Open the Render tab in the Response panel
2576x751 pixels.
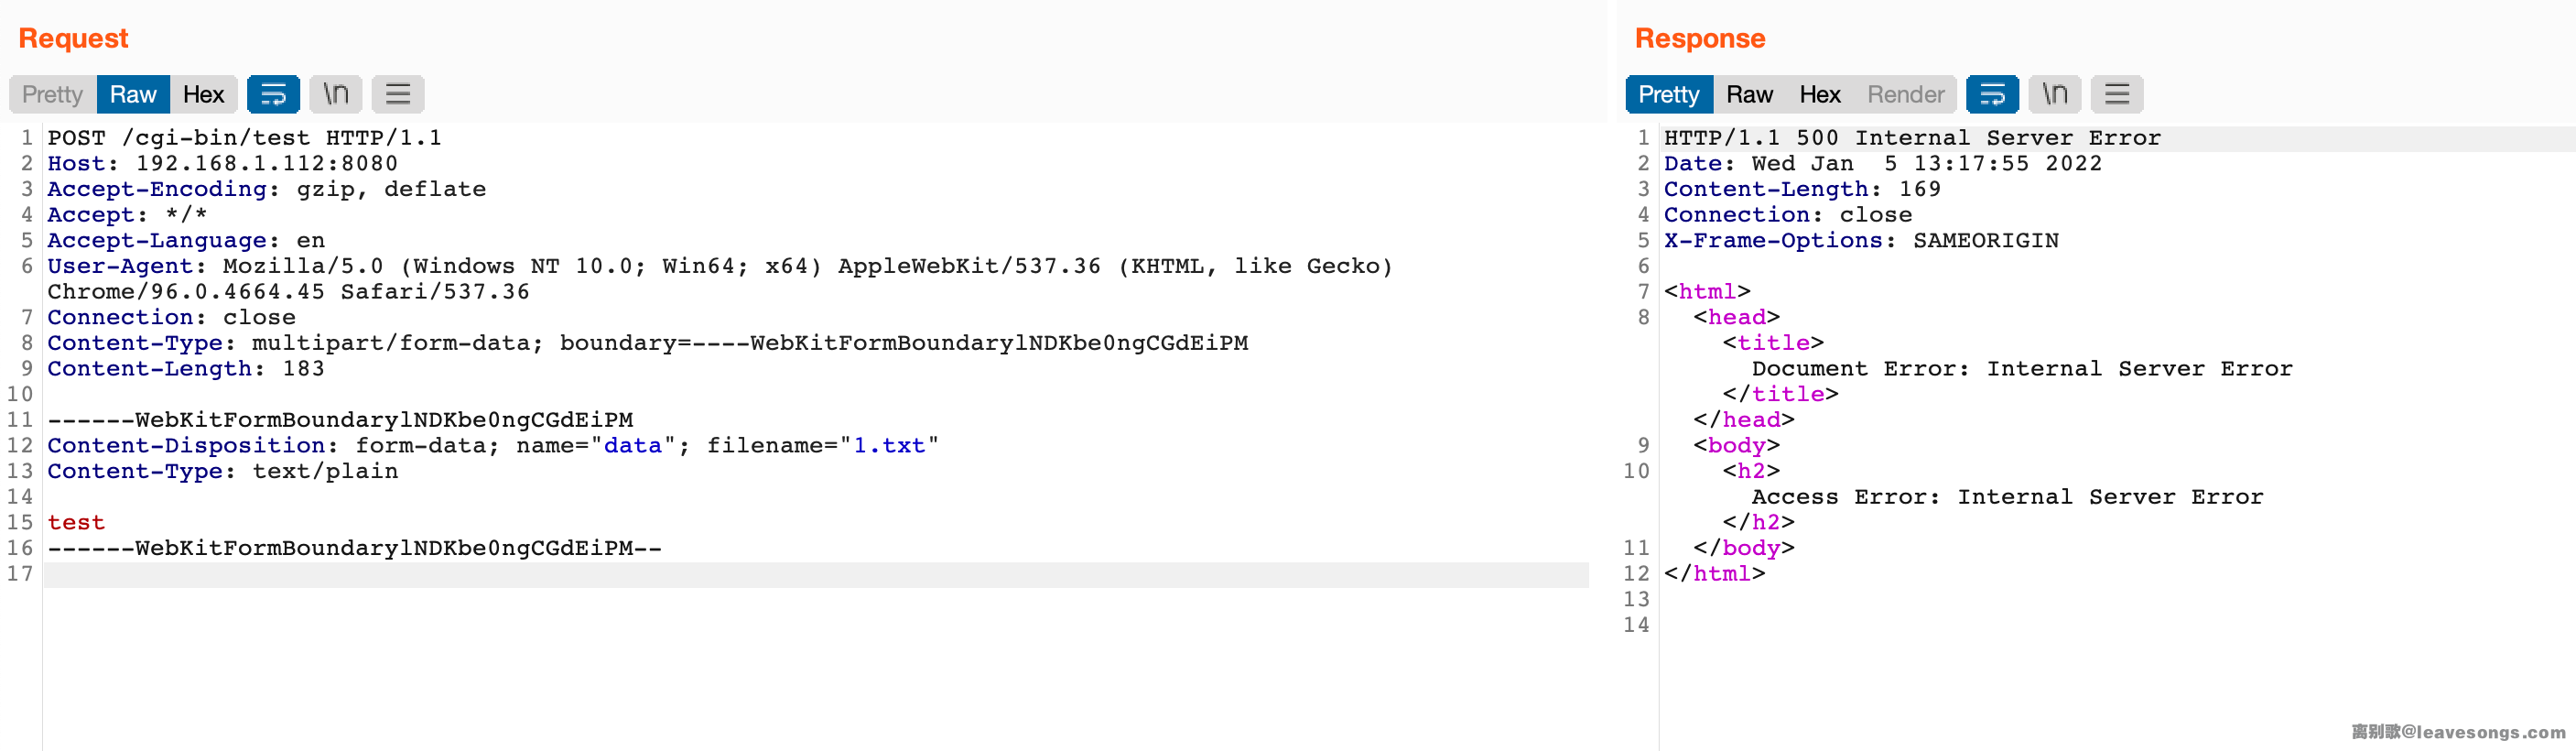coord(1905,94)
